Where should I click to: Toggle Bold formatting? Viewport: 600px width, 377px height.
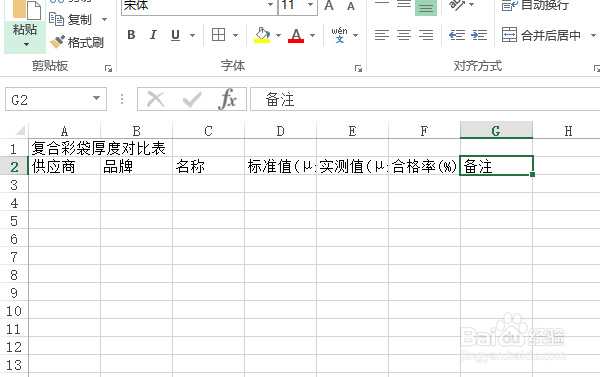point(131,35)
